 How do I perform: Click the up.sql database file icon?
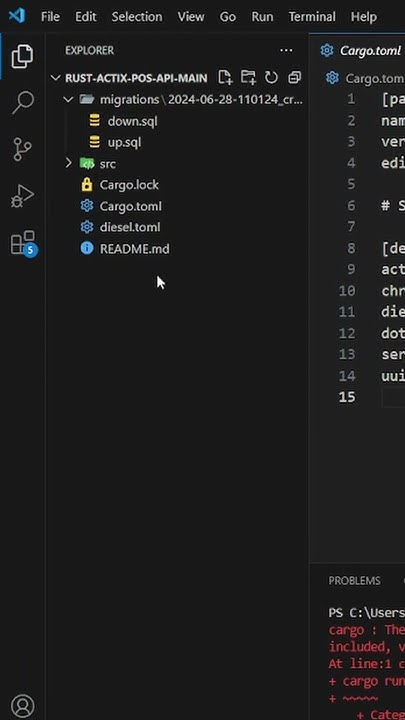(95, 142)
